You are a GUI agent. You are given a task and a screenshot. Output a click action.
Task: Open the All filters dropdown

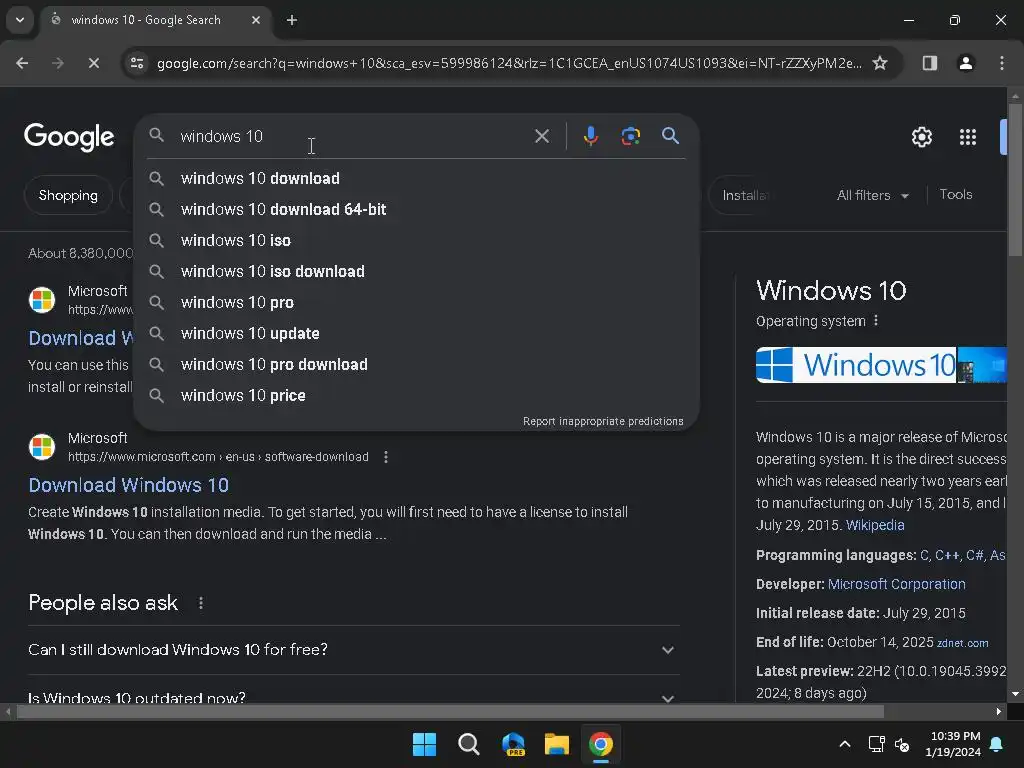(872, 195)
